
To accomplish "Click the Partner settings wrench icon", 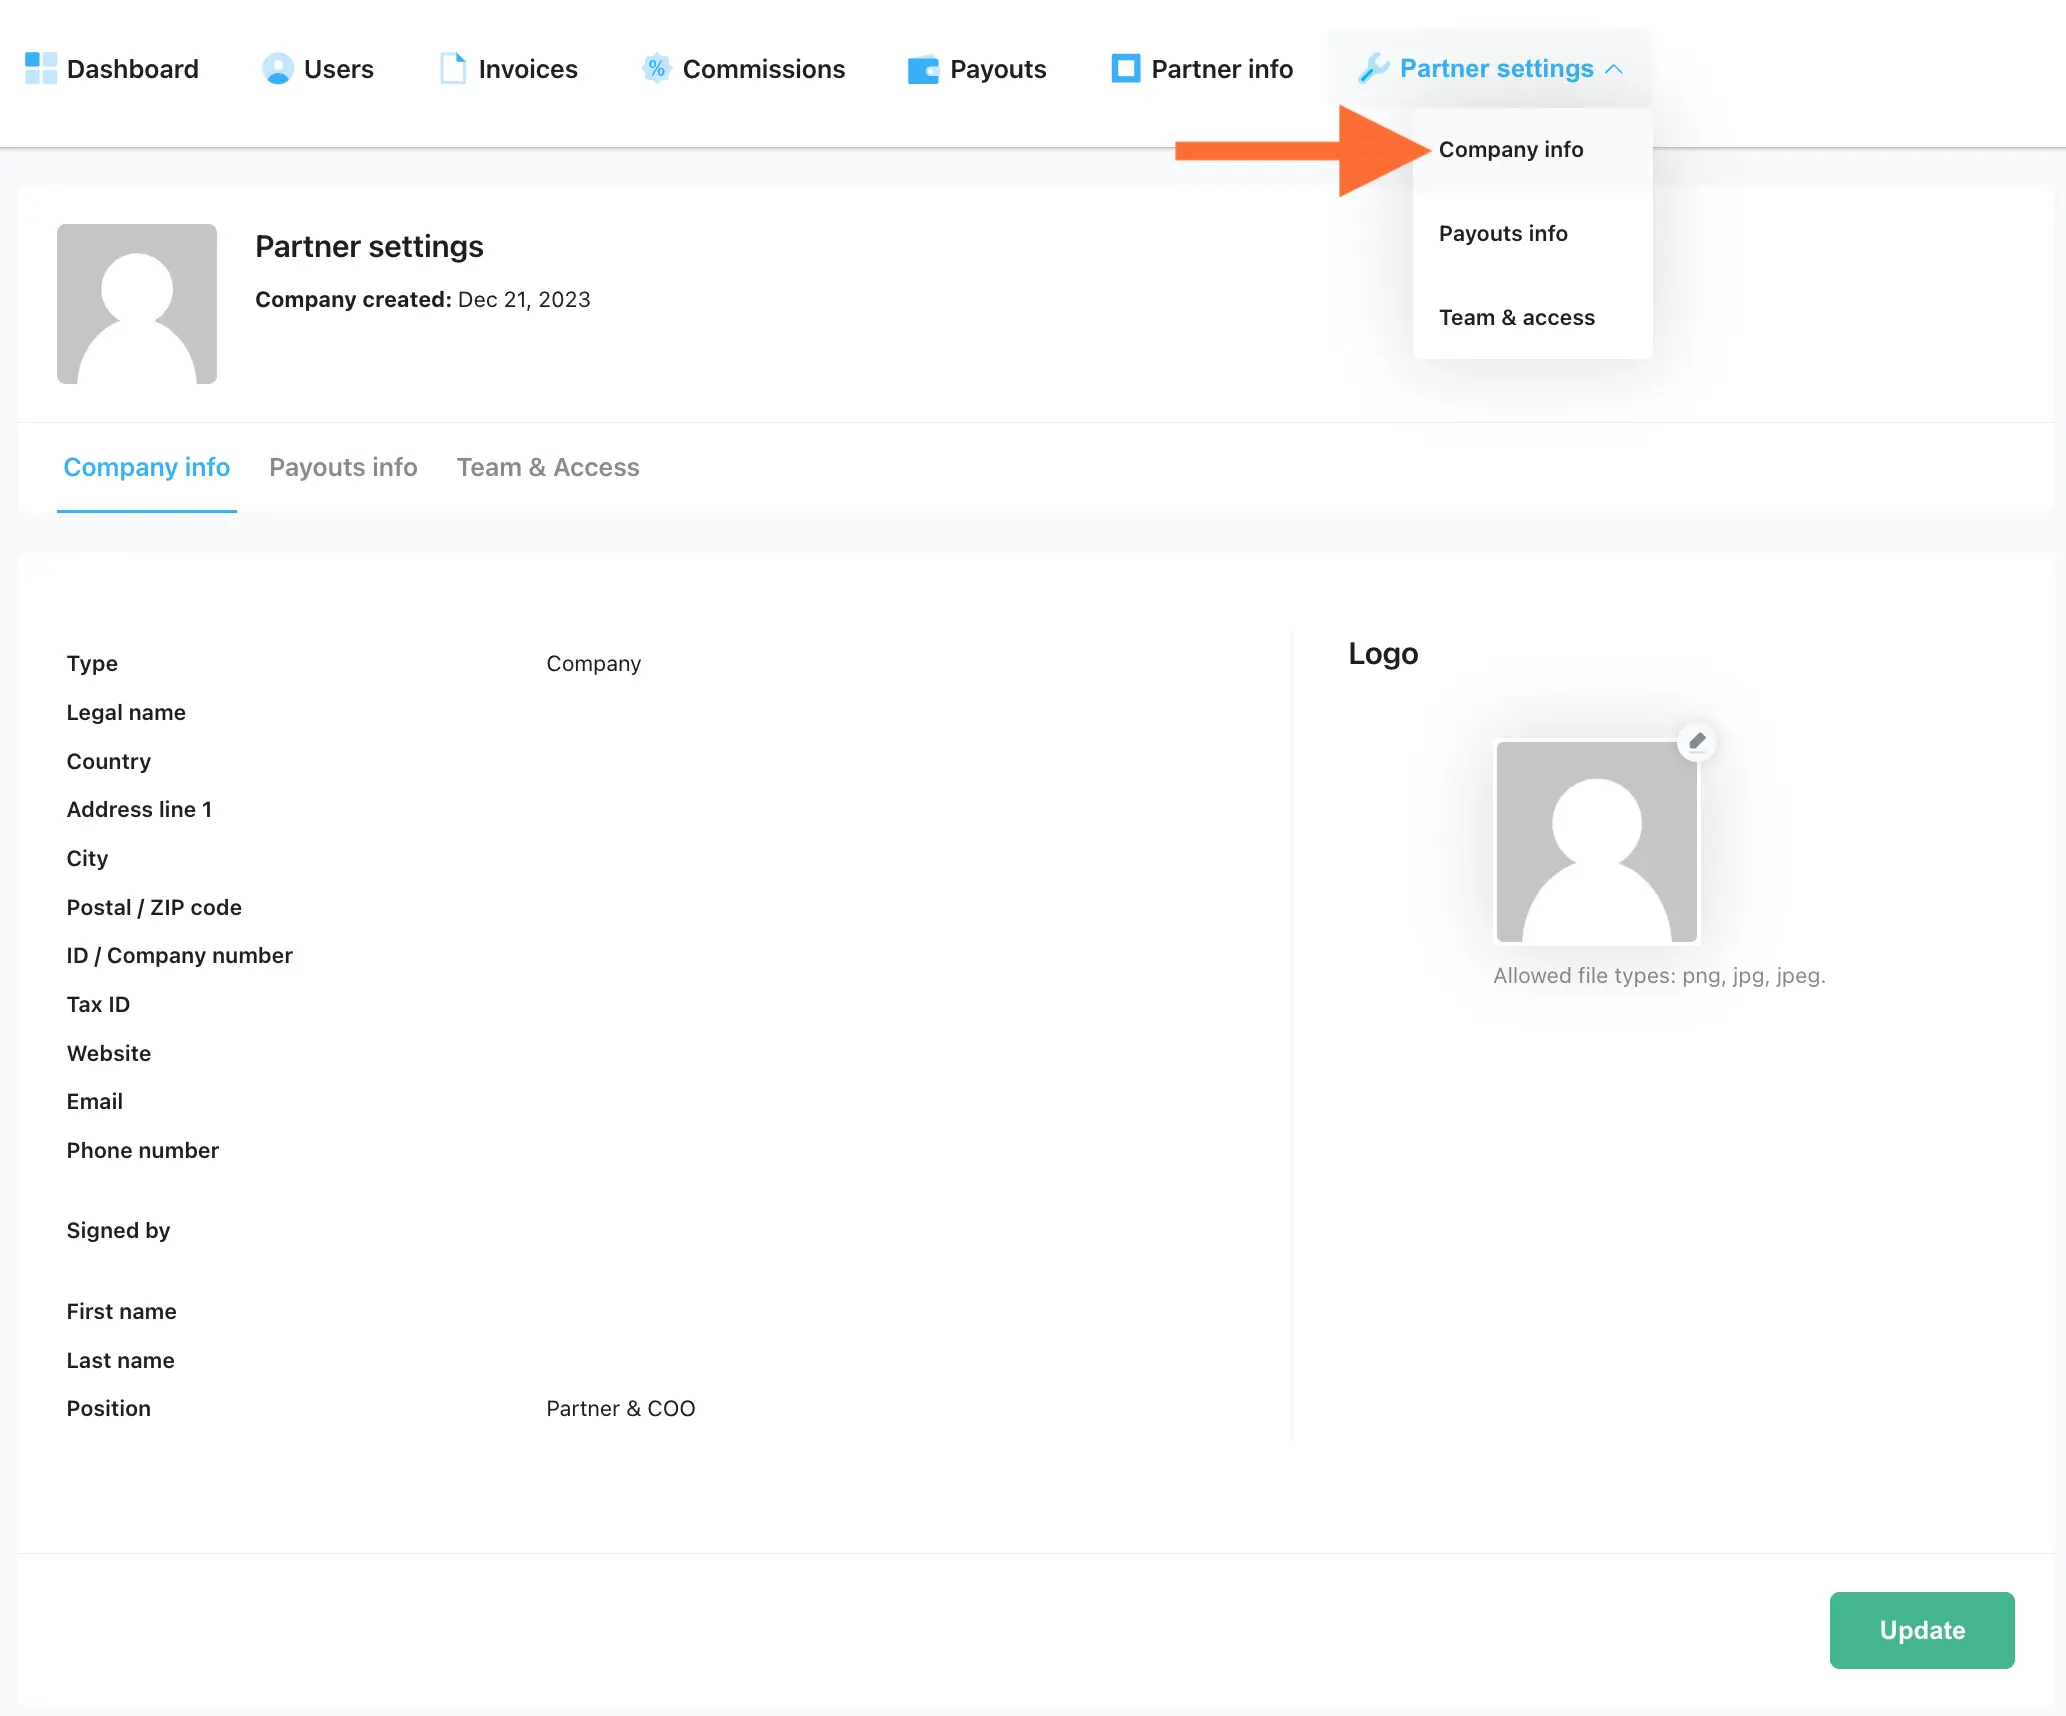I will click(1374, 69).
